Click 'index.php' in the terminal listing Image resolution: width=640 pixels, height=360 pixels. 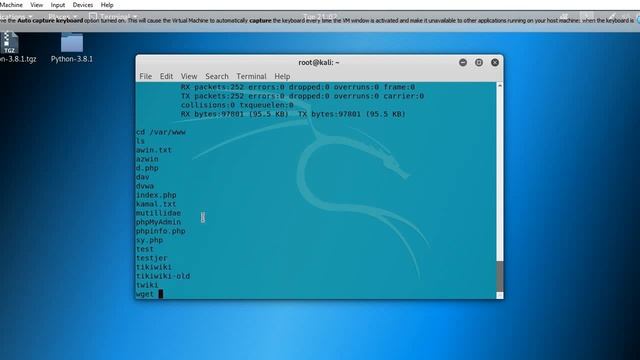tap(156, 195)
